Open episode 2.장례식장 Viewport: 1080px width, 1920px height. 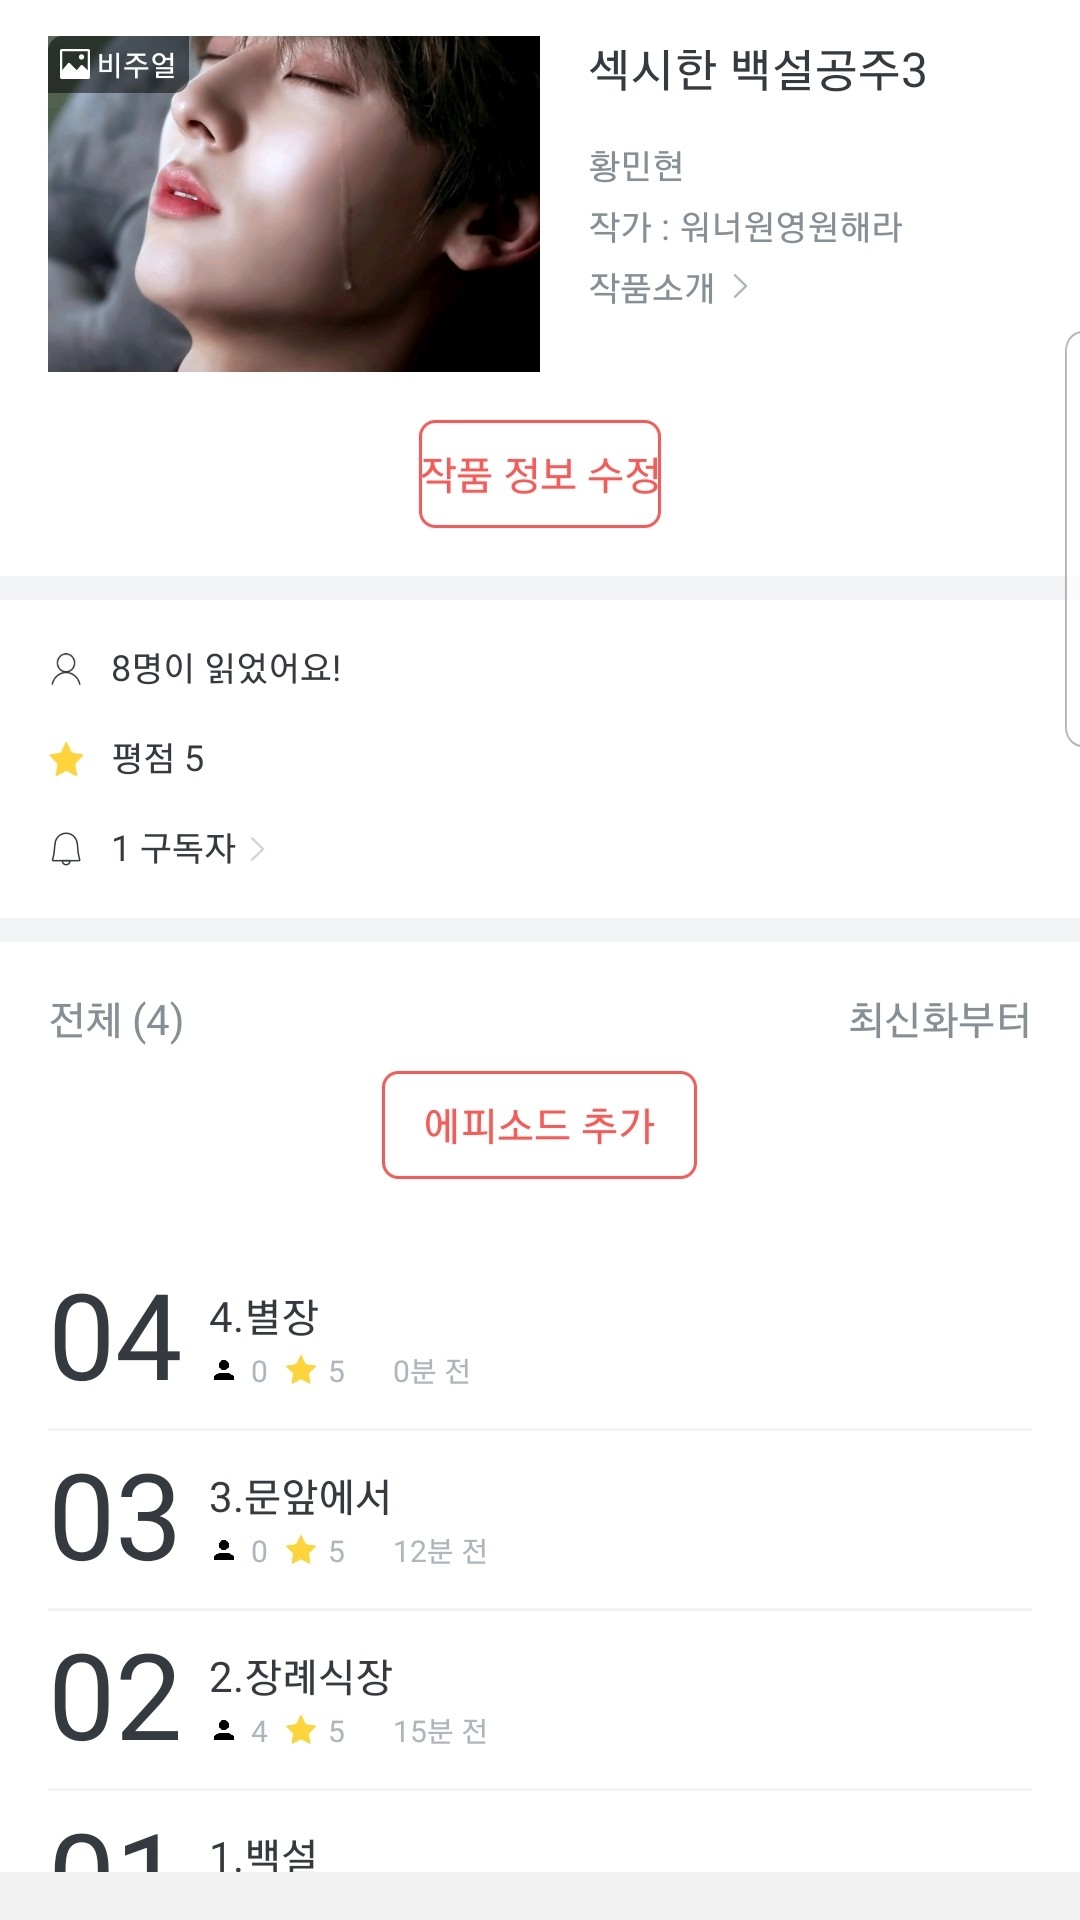[300, 1678]
